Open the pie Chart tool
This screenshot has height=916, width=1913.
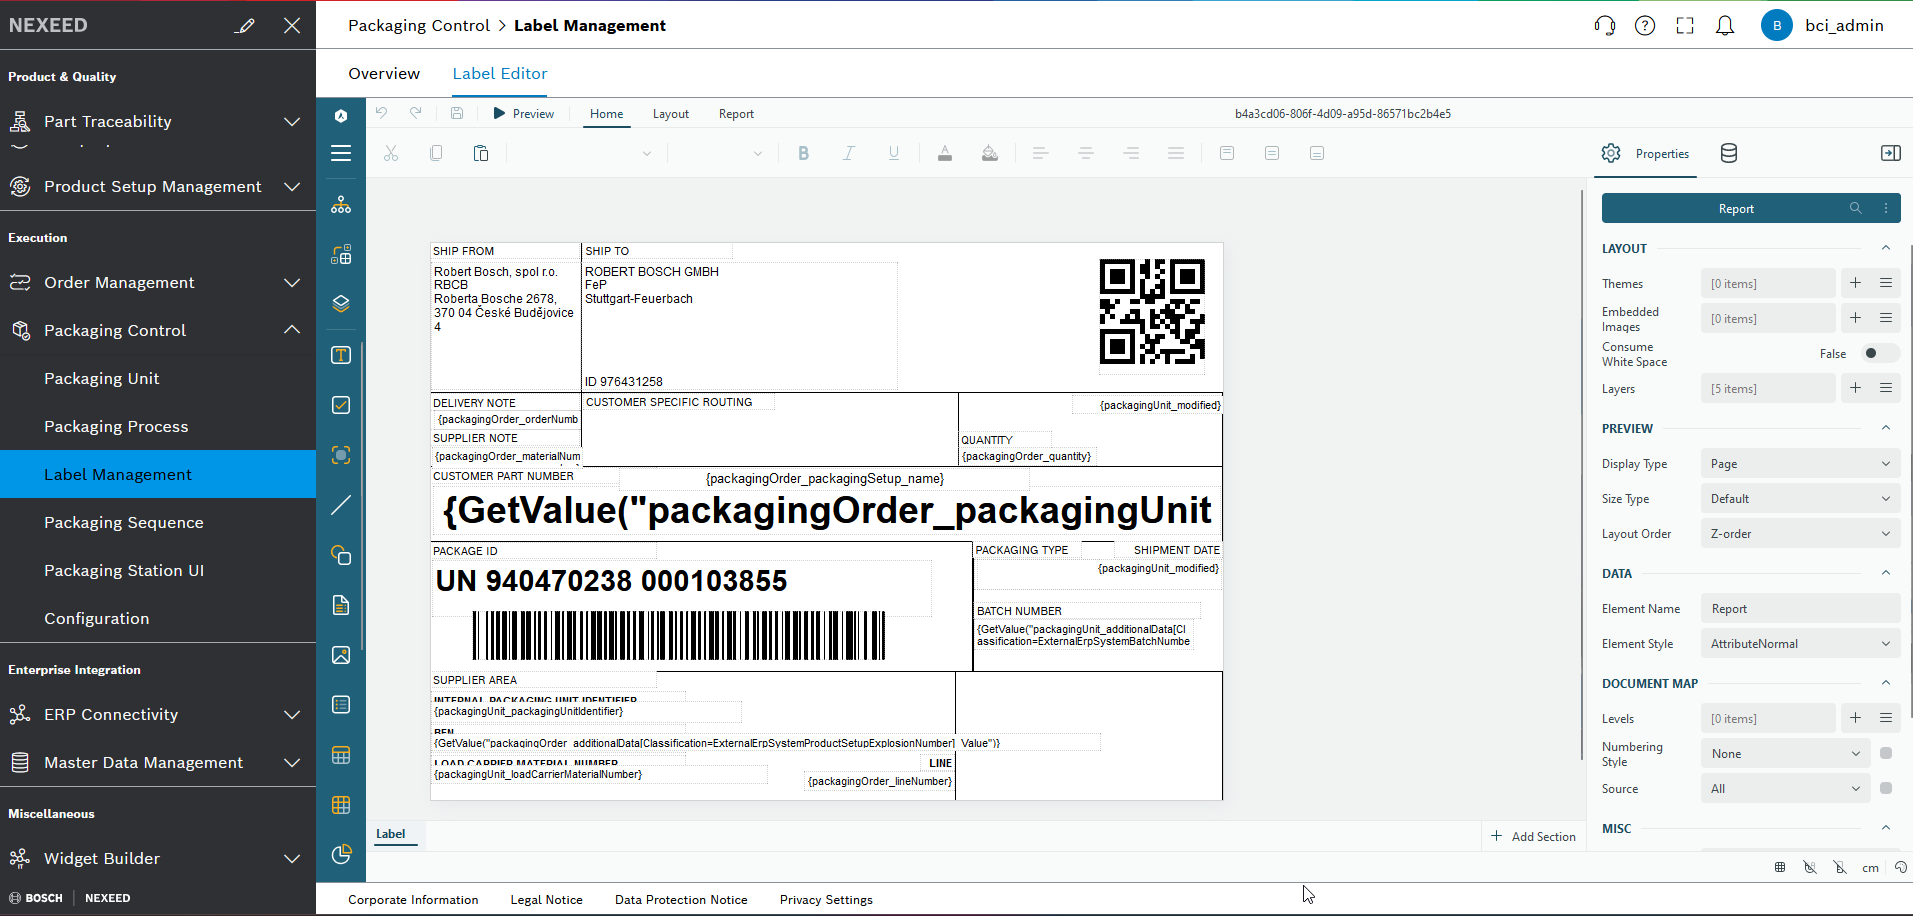(x=340, y=855)
